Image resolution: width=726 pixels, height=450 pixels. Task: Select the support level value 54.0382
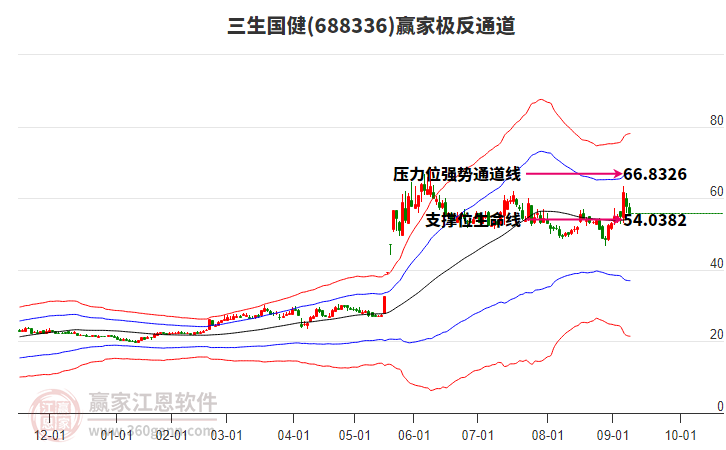[655, 220]
